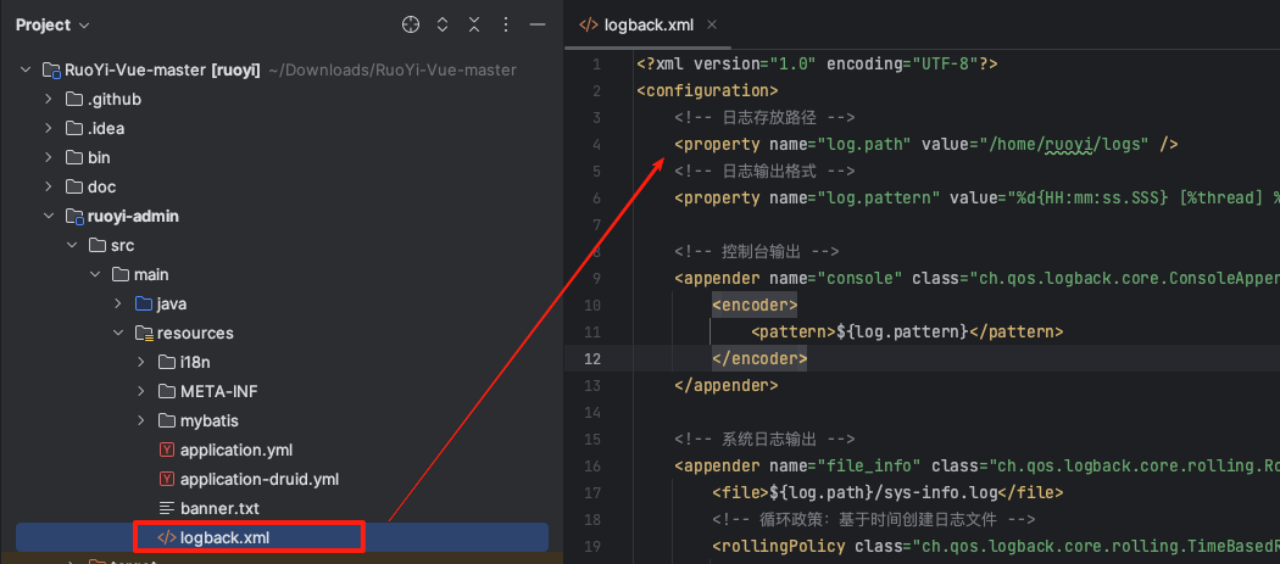
Task: Click the banner.txt text file icon
Action: 167,508
